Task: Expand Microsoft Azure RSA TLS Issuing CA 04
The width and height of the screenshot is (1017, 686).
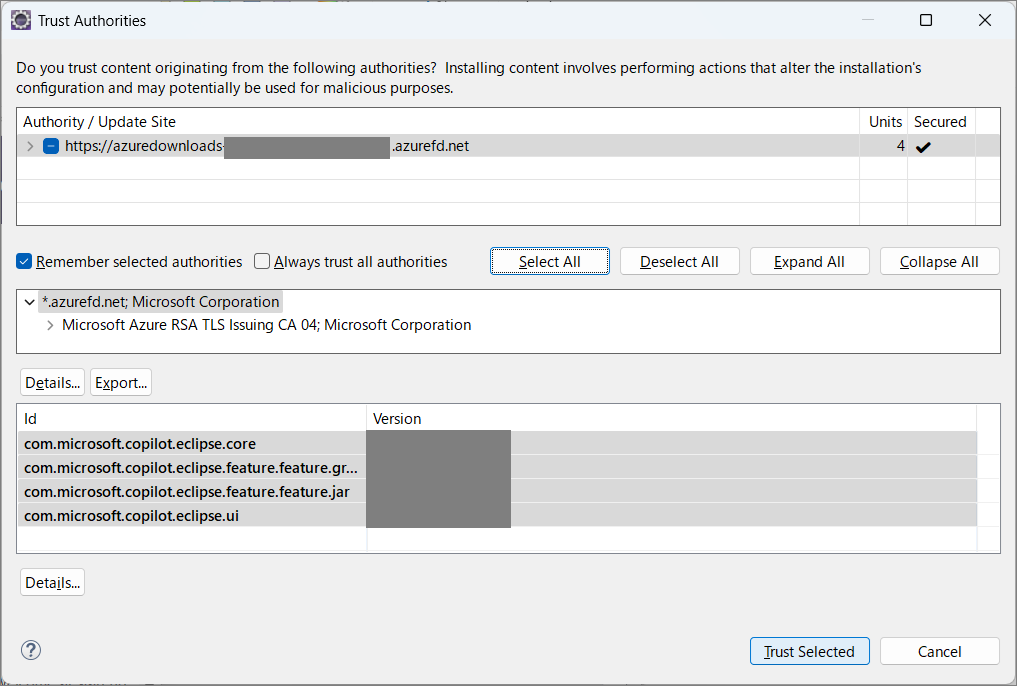Action: point(50,325)
